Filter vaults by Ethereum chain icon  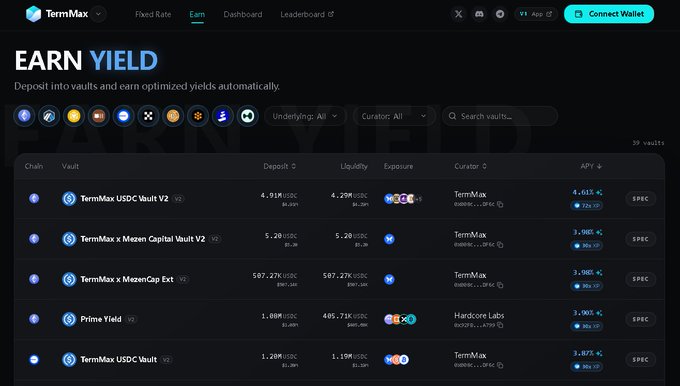point(24,116)
